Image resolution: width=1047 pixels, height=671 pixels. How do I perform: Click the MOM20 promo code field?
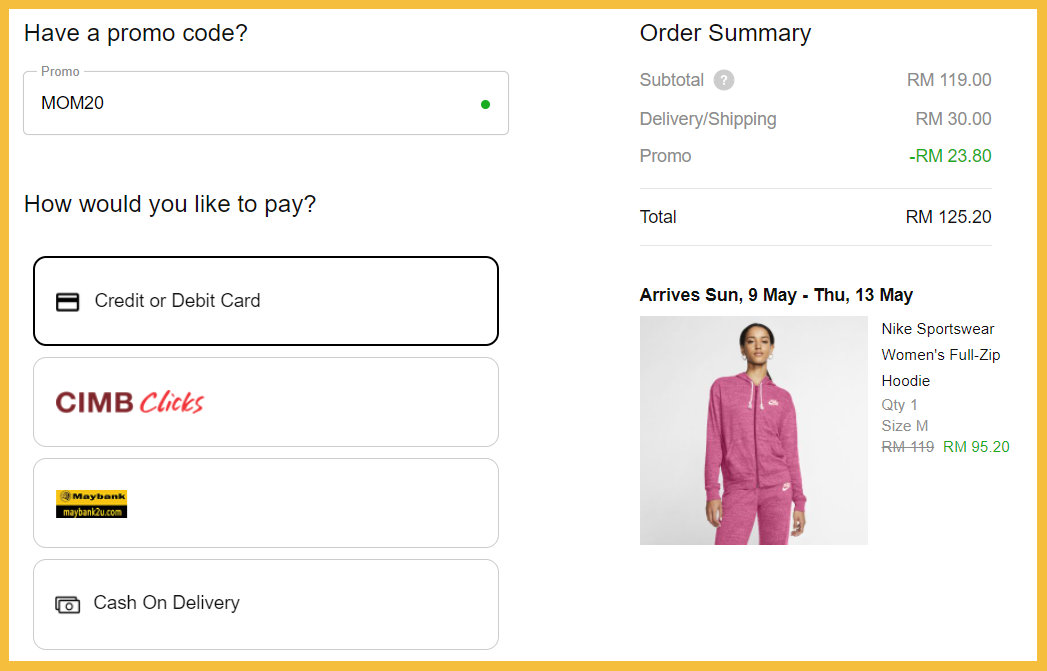point(250,103)
